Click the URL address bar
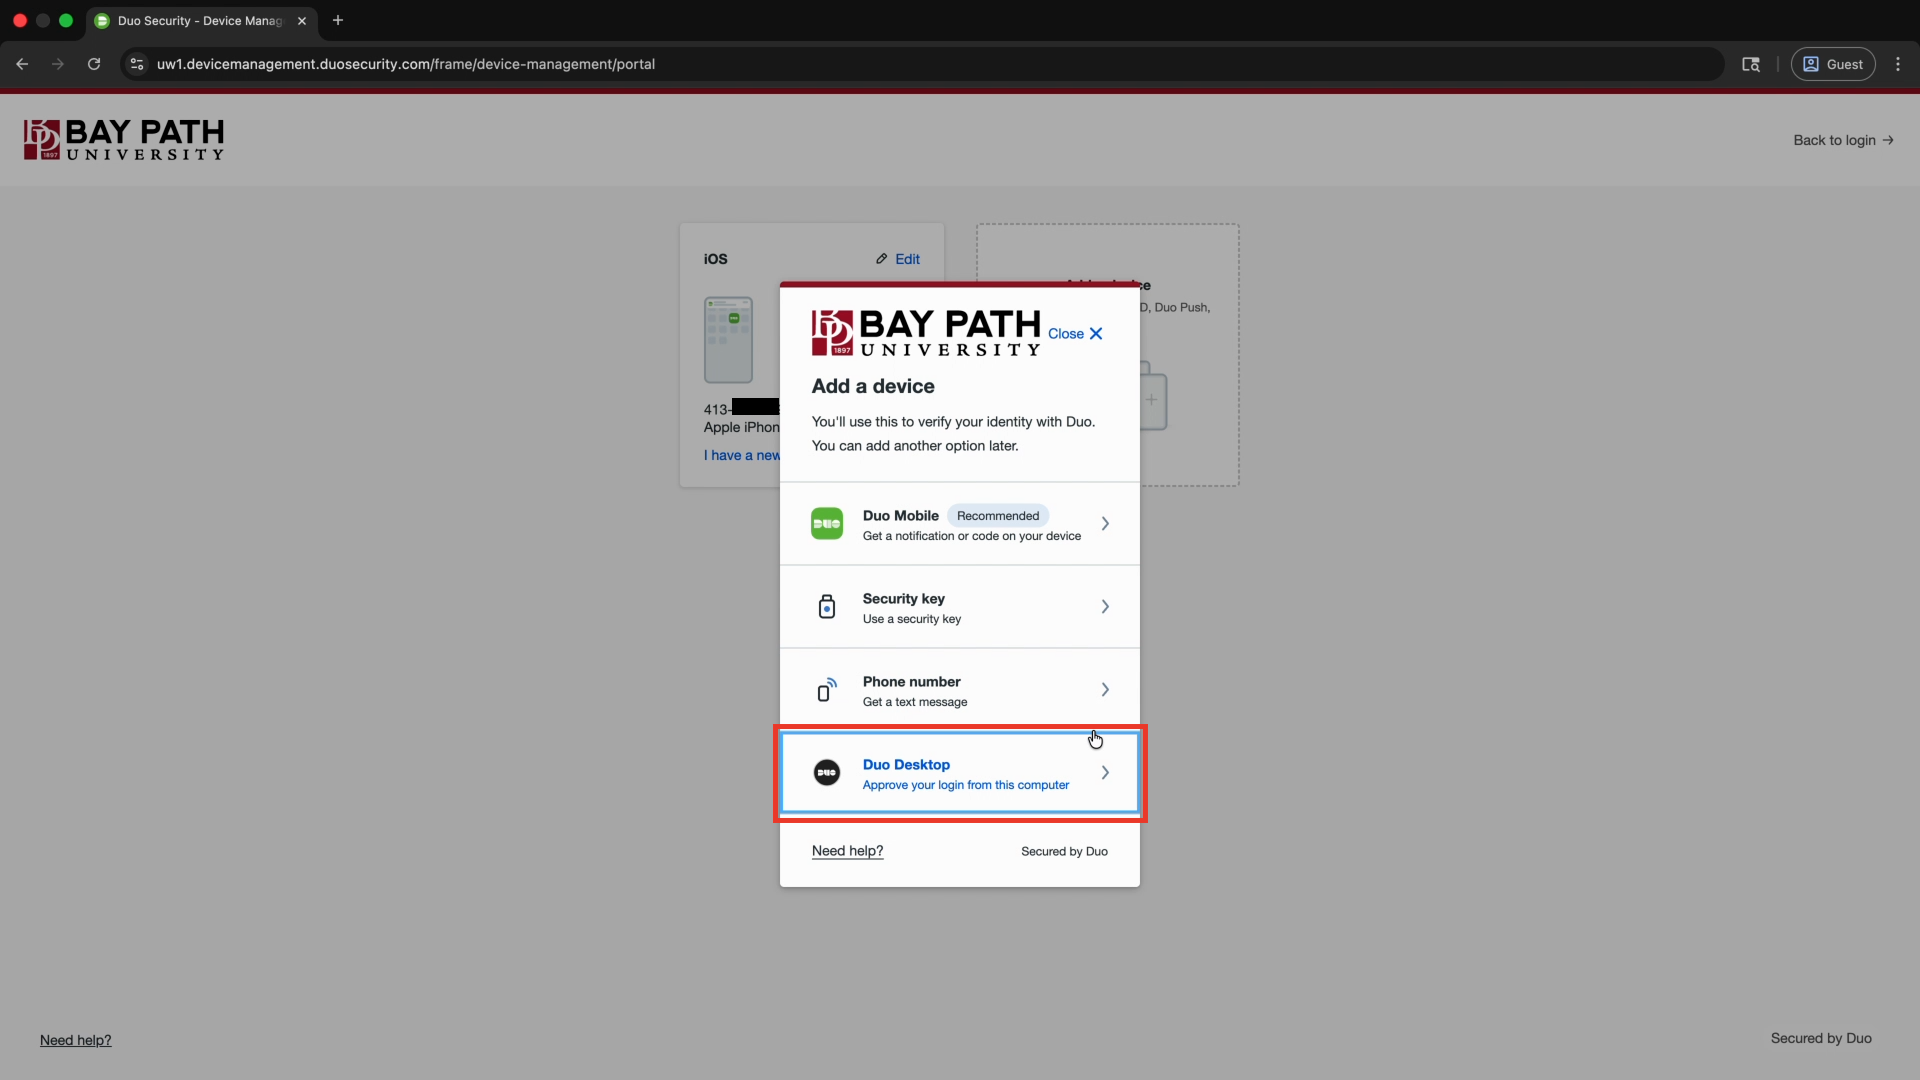Screen dimensions: 1920x1080 920,64
